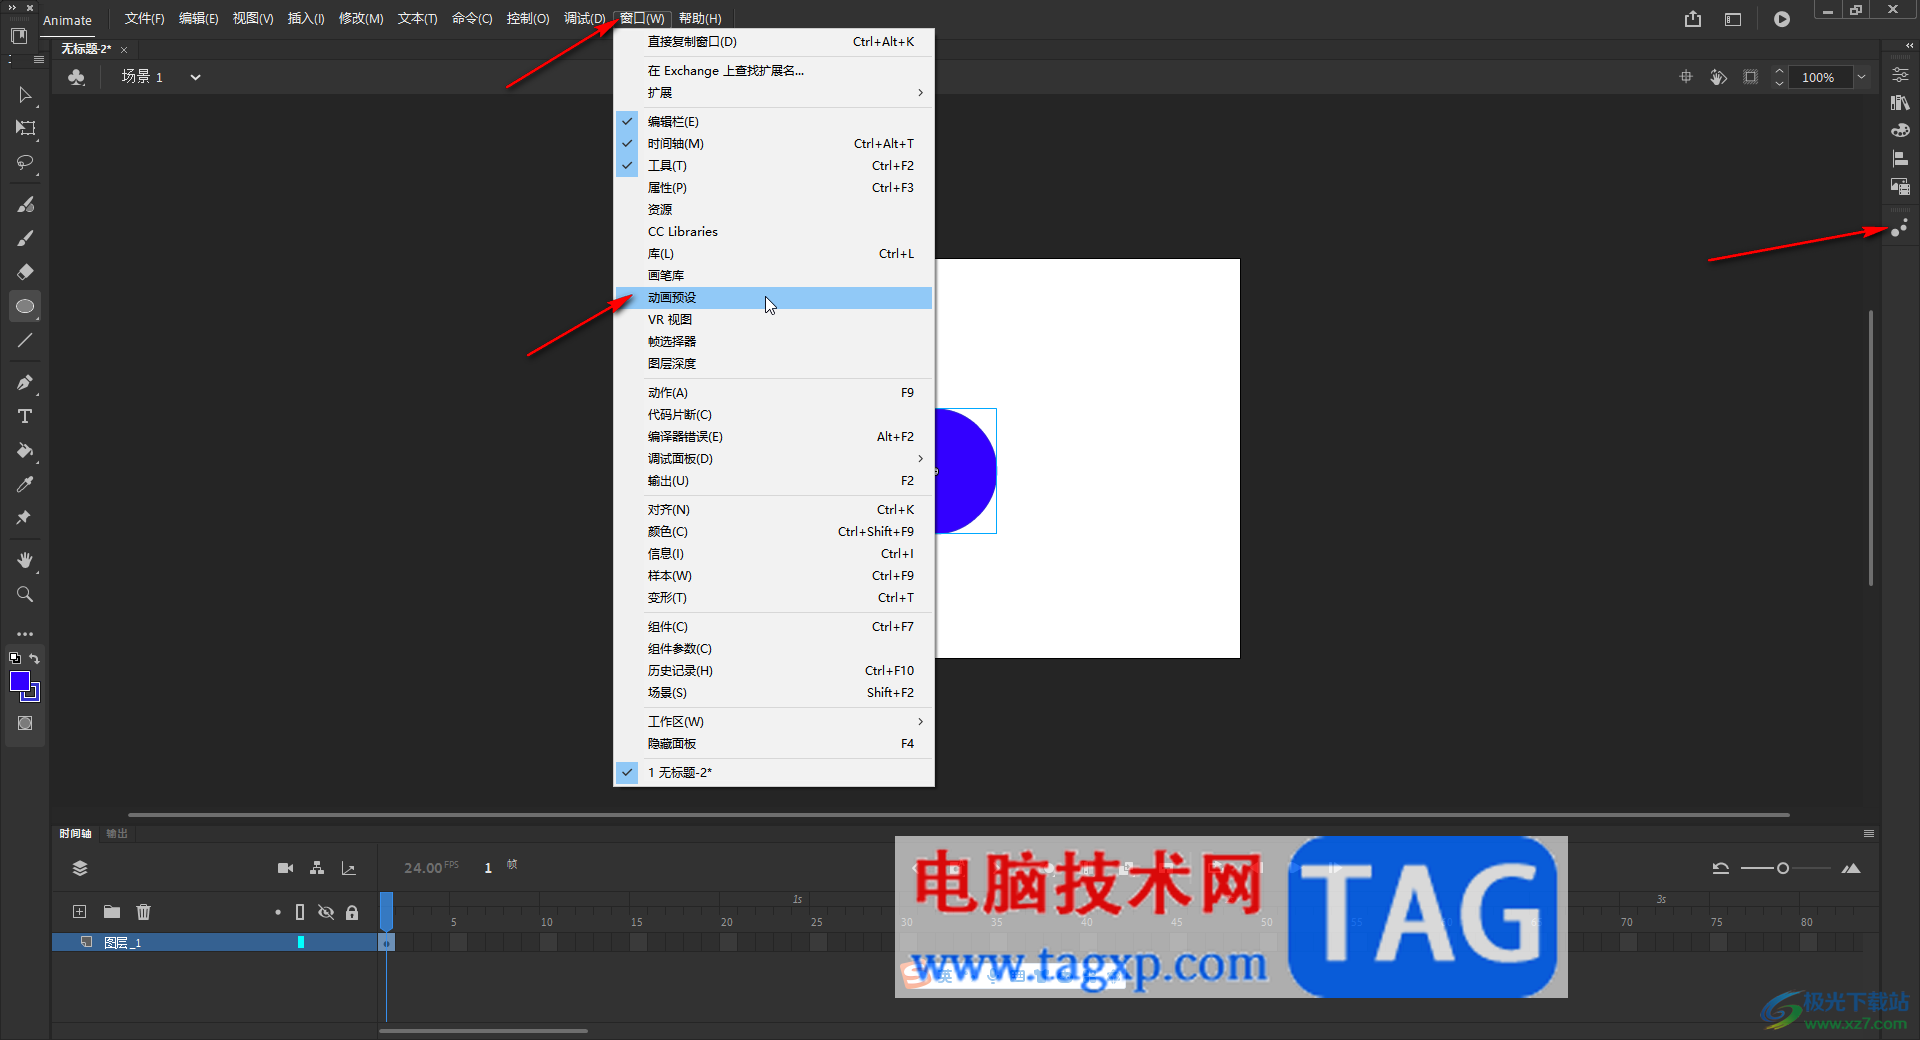Open the 文件(F) menu
1920x1040 pixels.
(x=144, y=19)
